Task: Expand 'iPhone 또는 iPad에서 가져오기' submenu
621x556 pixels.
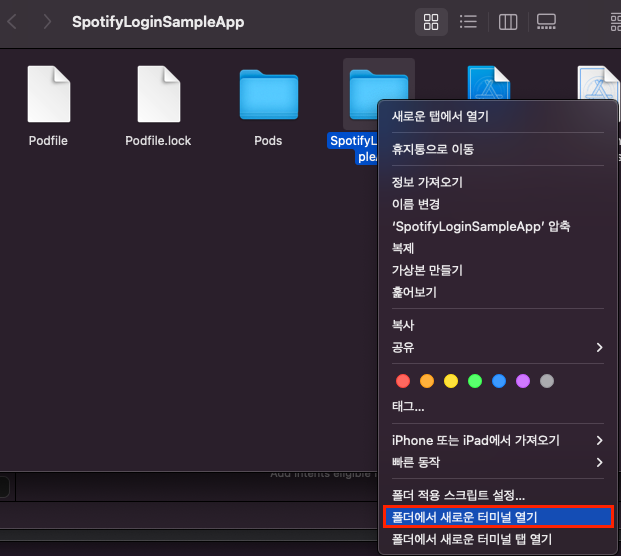Action: [498, 440]
